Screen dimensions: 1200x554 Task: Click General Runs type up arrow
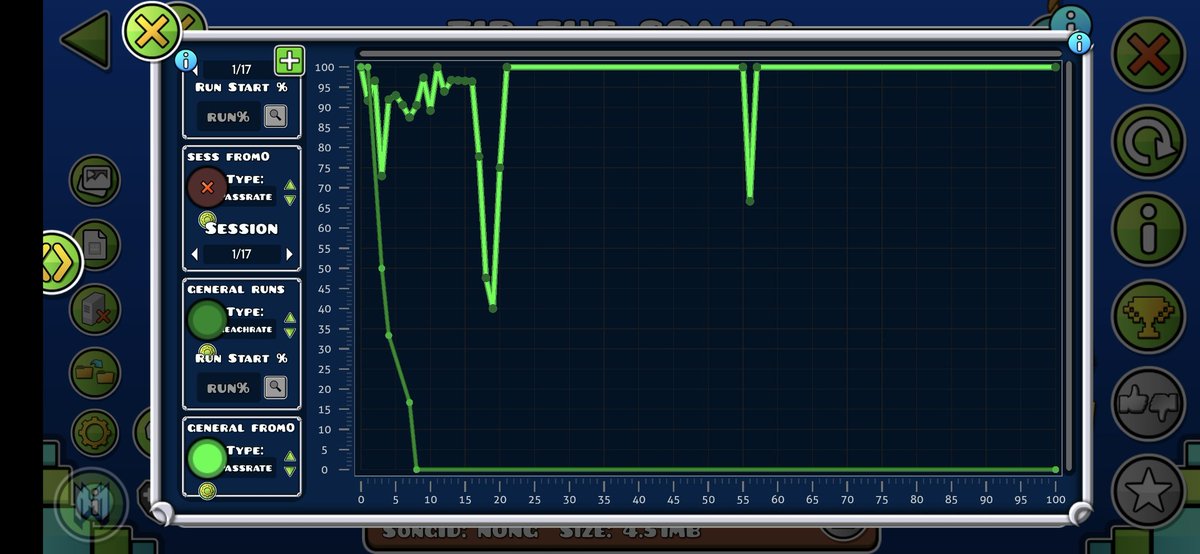(x=290, y=318)
